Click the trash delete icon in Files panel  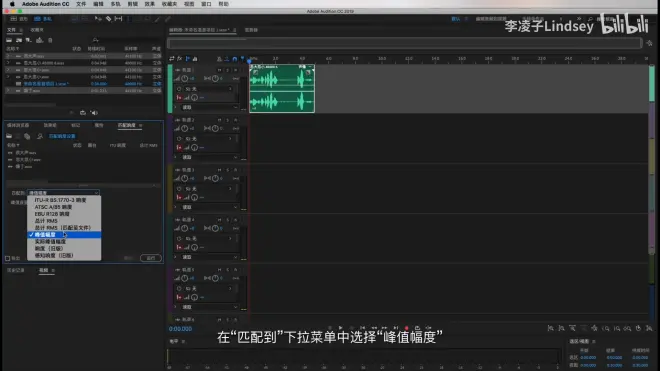pos(50,40)
